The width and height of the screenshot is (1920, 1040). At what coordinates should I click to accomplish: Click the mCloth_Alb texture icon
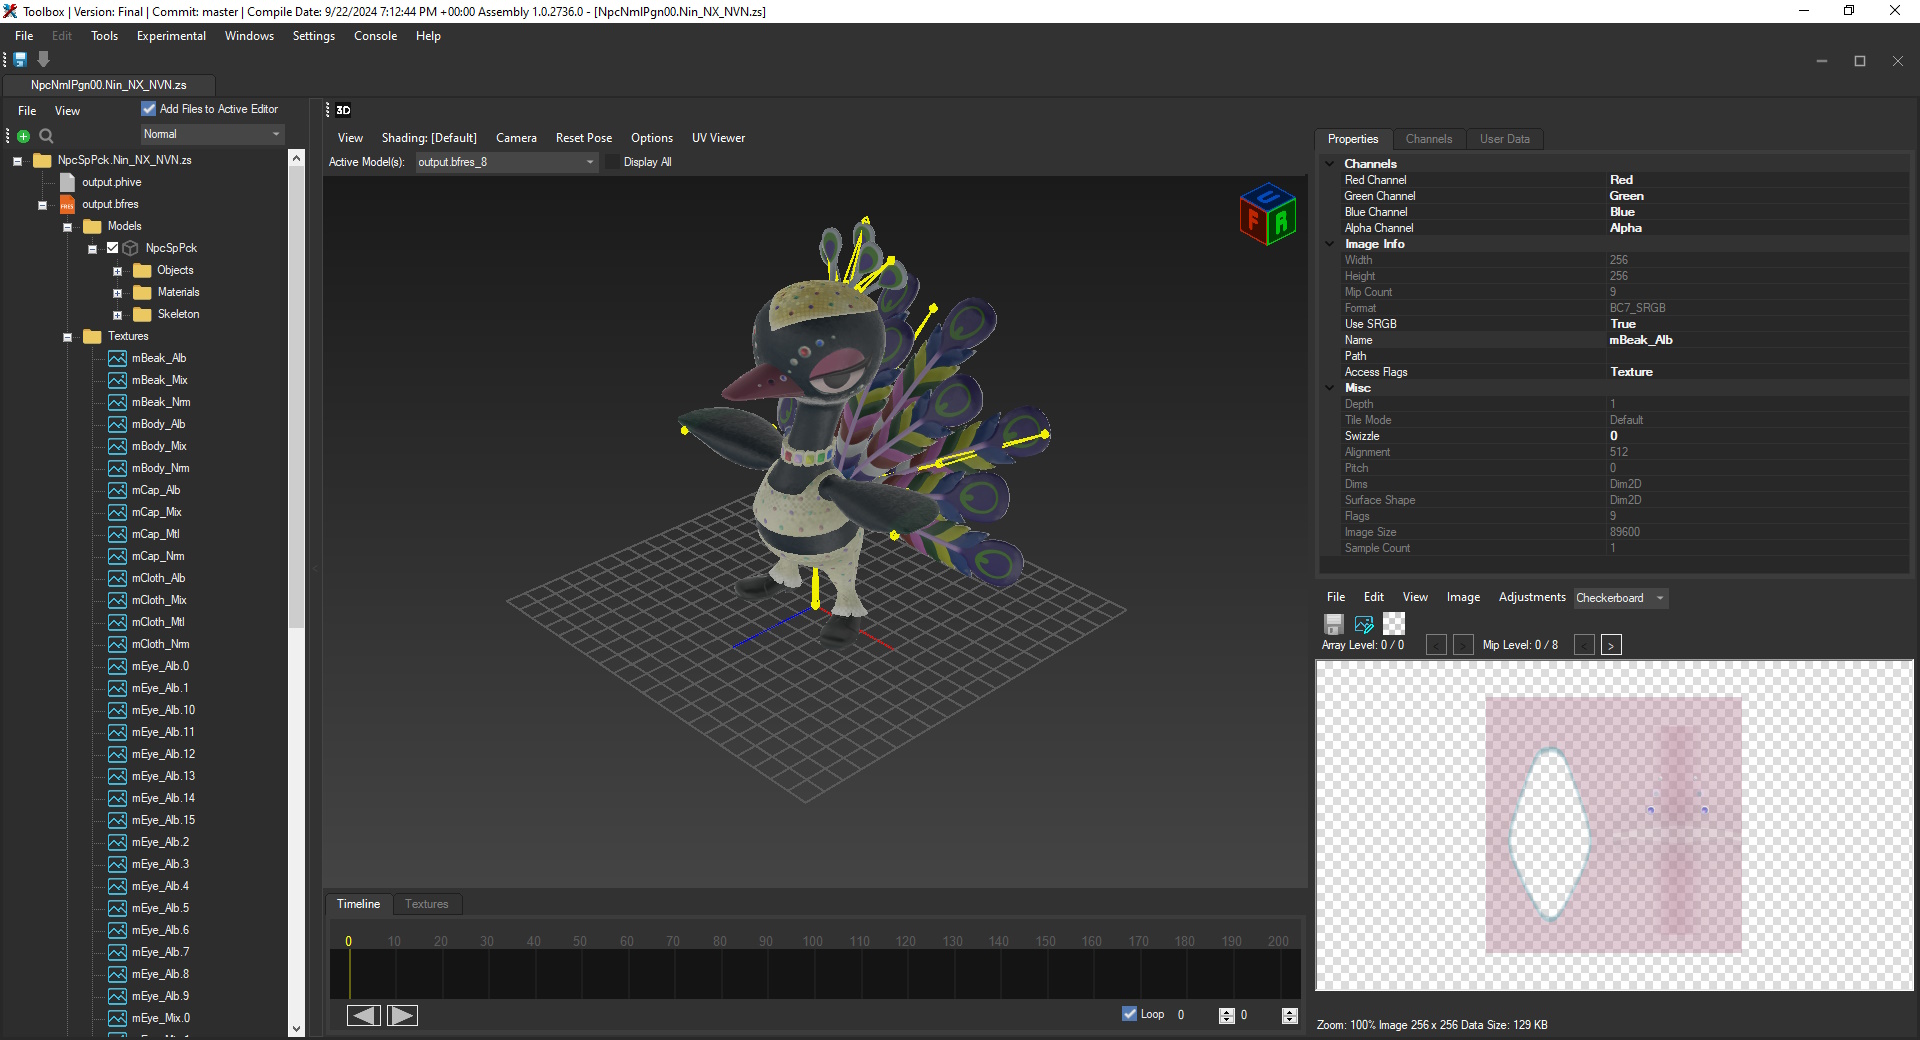(x=118, y=578)
